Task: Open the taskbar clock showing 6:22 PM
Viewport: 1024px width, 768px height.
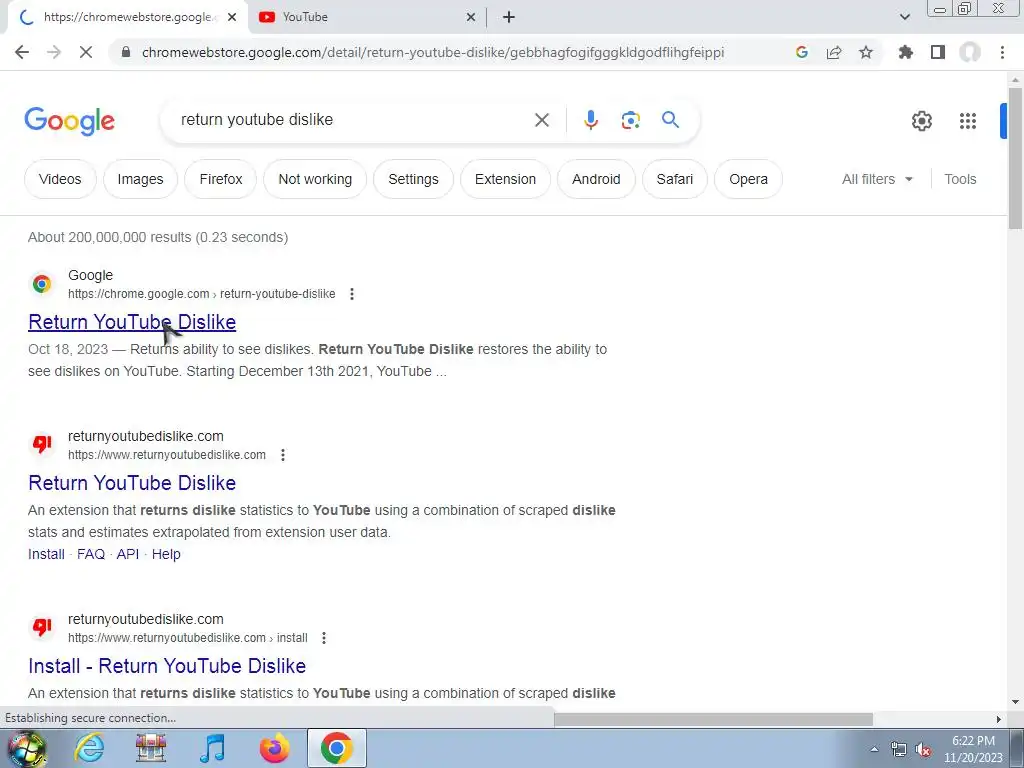Action: [973, 749]
